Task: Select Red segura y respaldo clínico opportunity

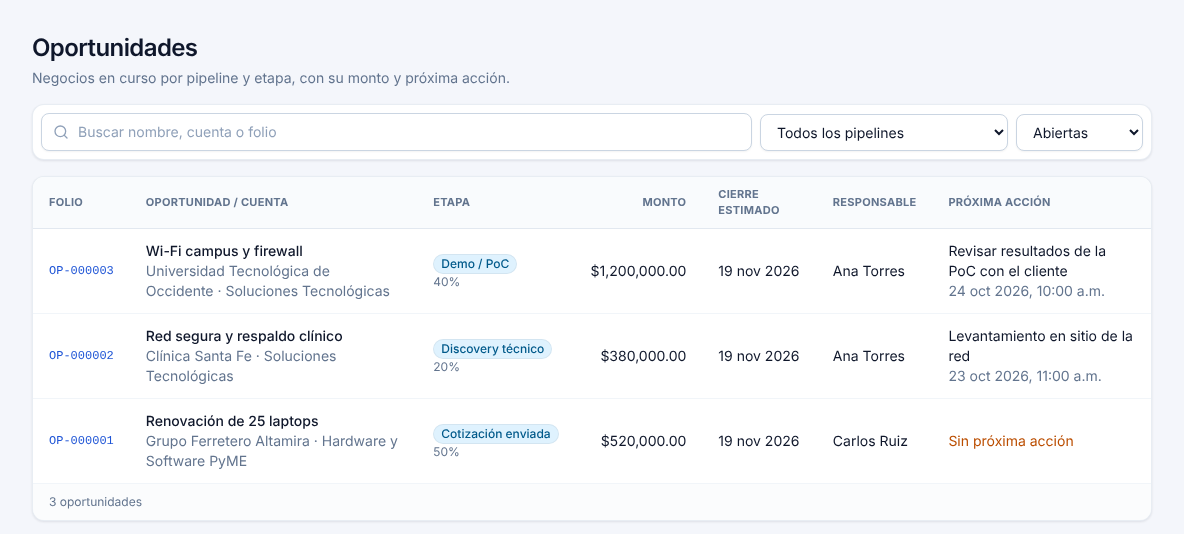Action: (244, 336)
